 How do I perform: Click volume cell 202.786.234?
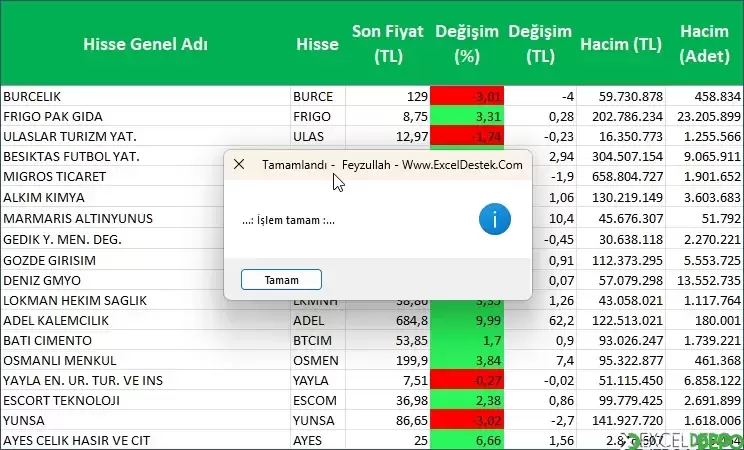(x=621, y=116)
